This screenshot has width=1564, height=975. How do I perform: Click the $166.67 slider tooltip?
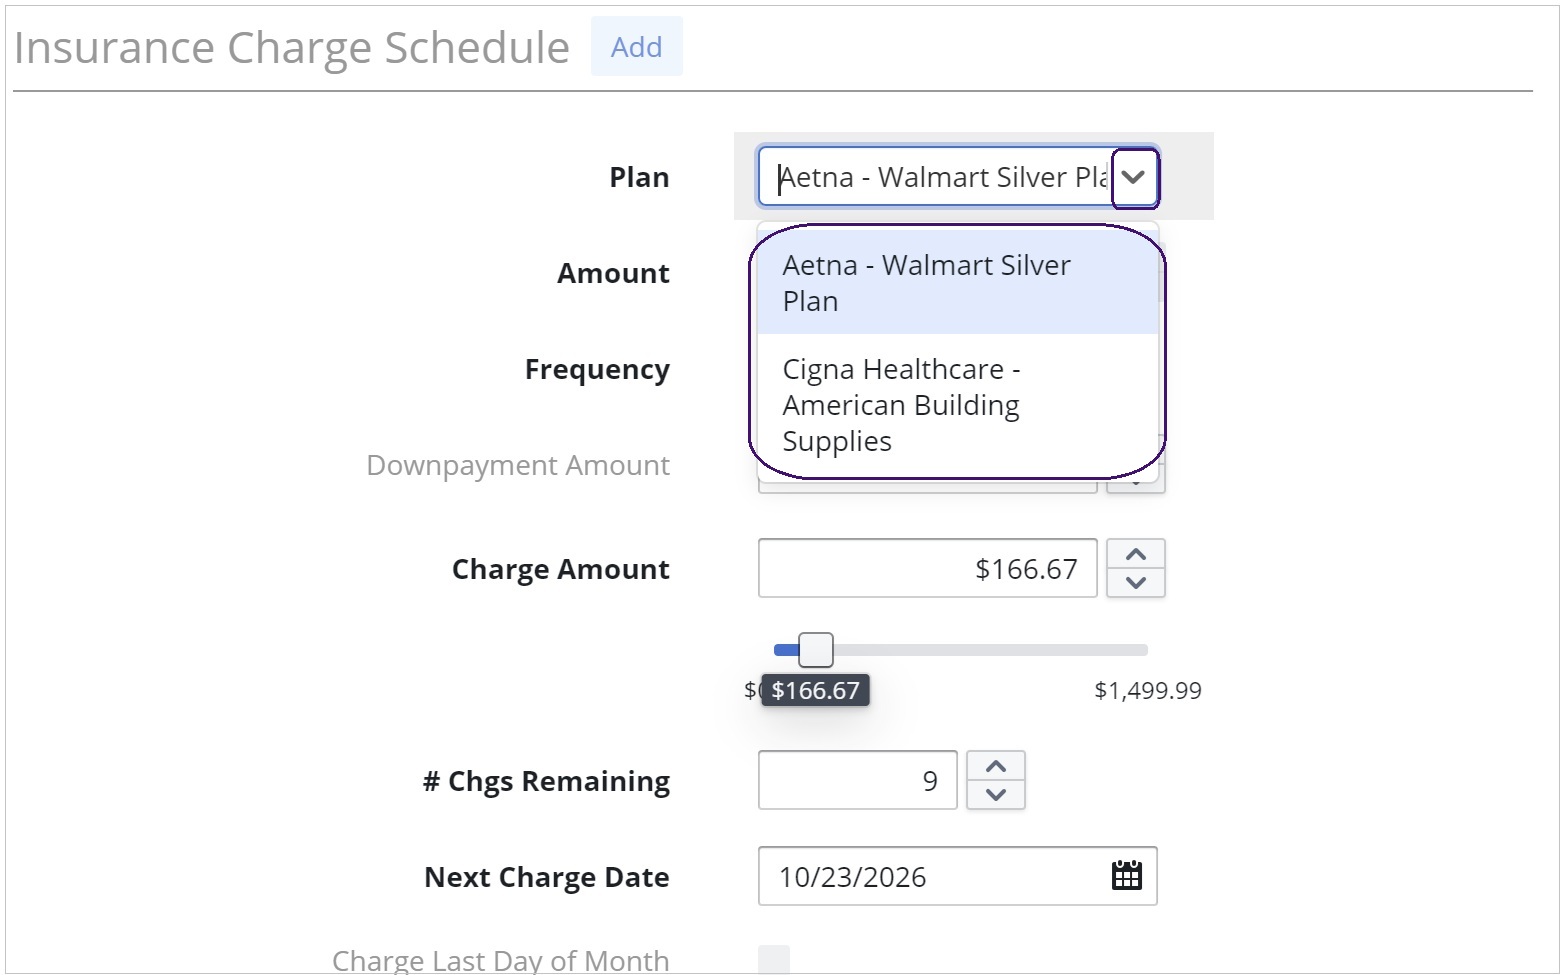[815, 690]
